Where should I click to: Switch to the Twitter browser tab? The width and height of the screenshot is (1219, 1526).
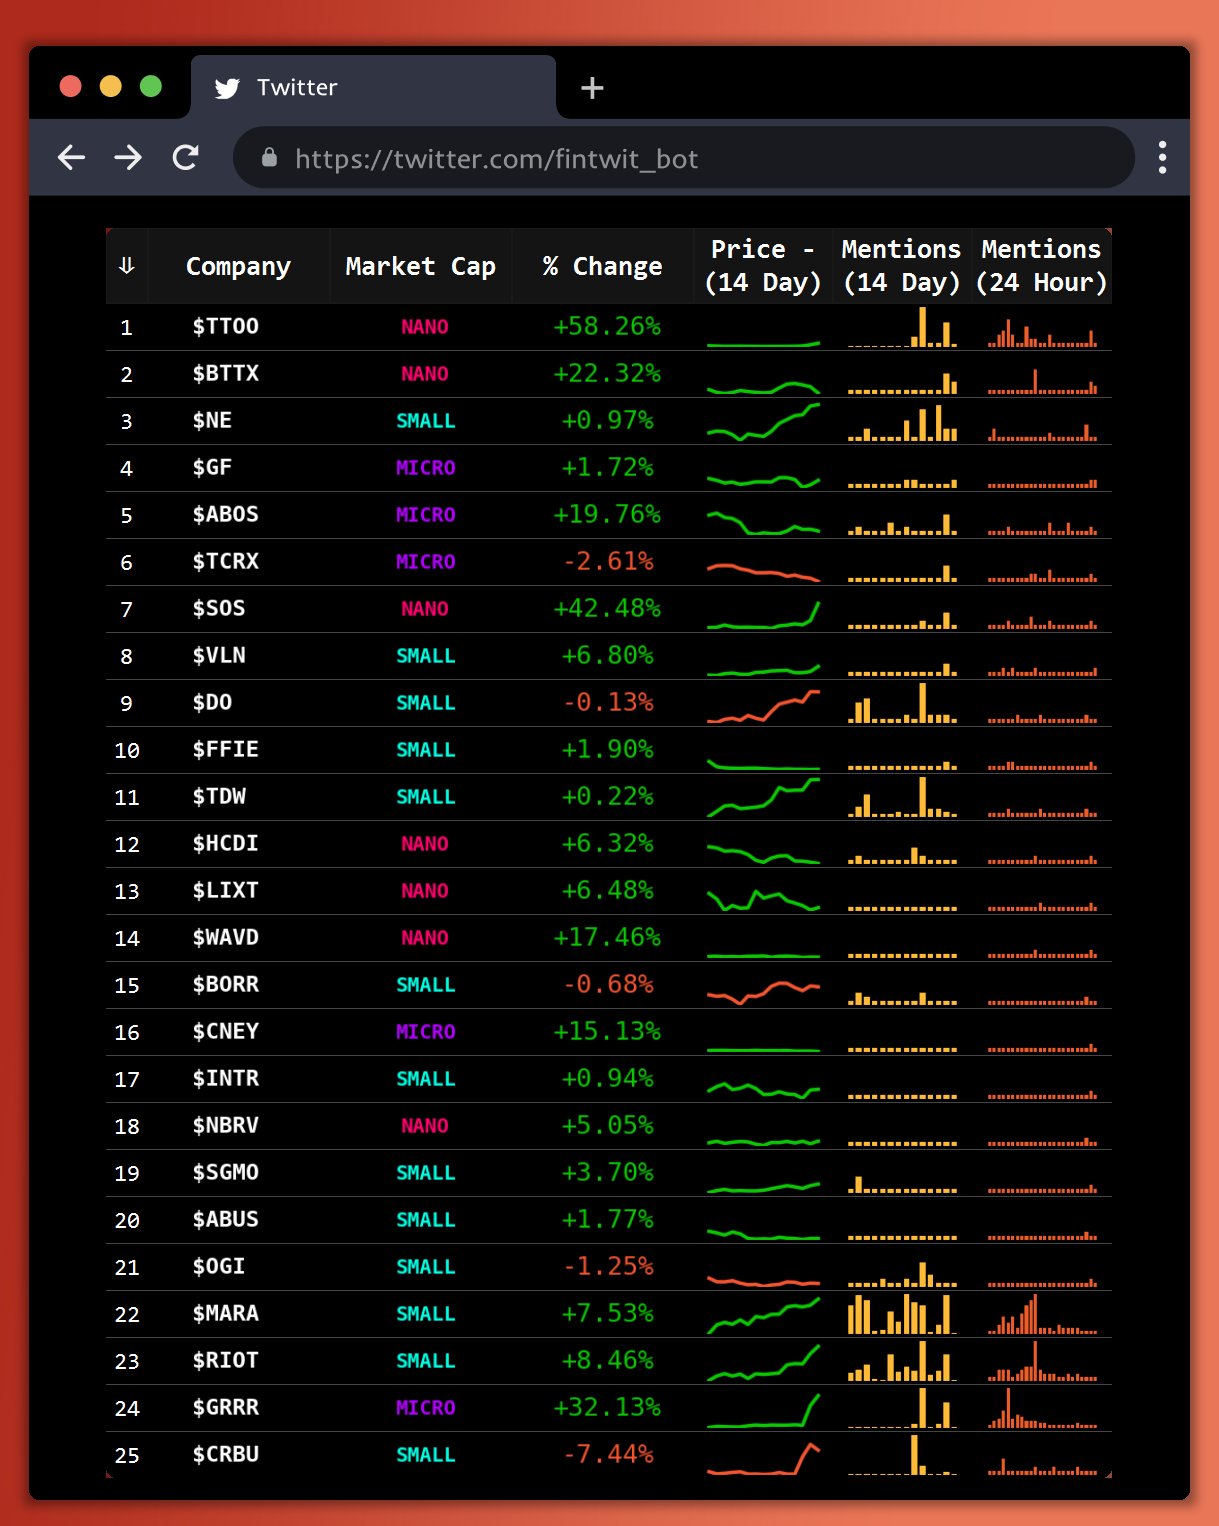pos(296,87)
